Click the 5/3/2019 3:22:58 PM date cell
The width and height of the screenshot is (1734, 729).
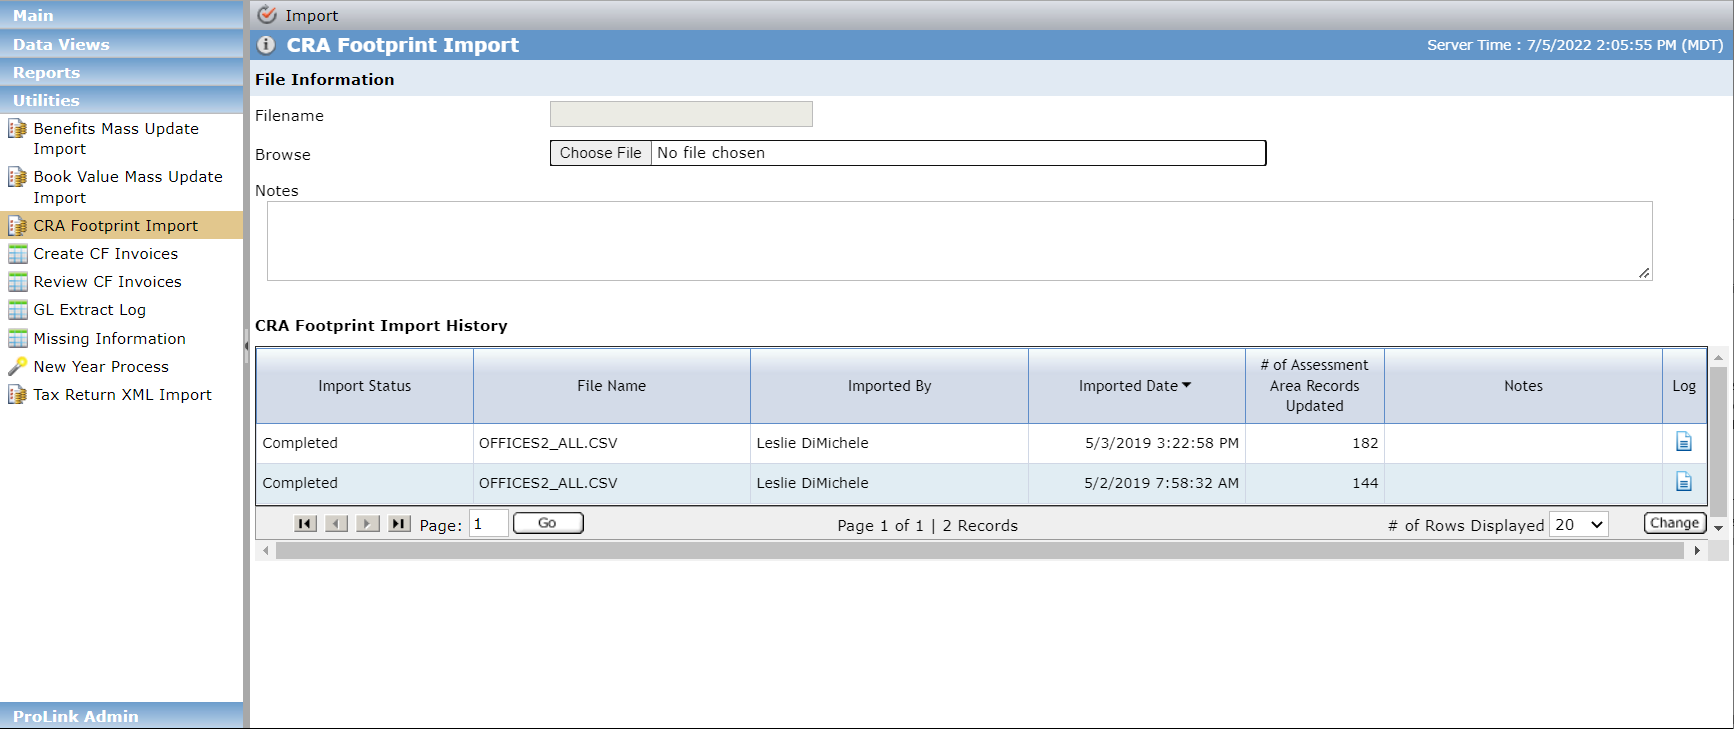(x=1137, y=443)
